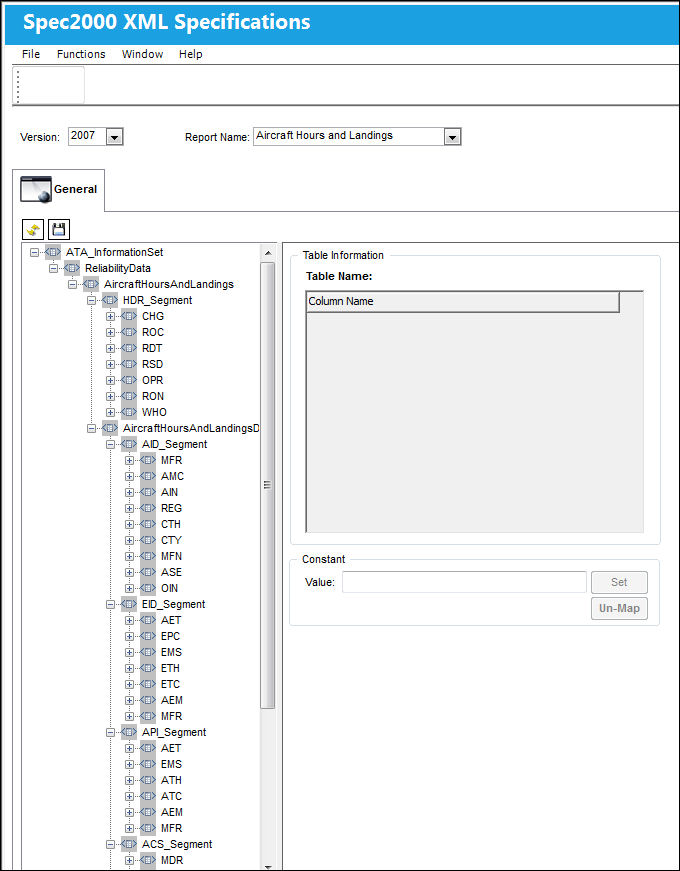Open the Functions menu
This screenshot has height=871, width=680.
click(x=81, y=54)
